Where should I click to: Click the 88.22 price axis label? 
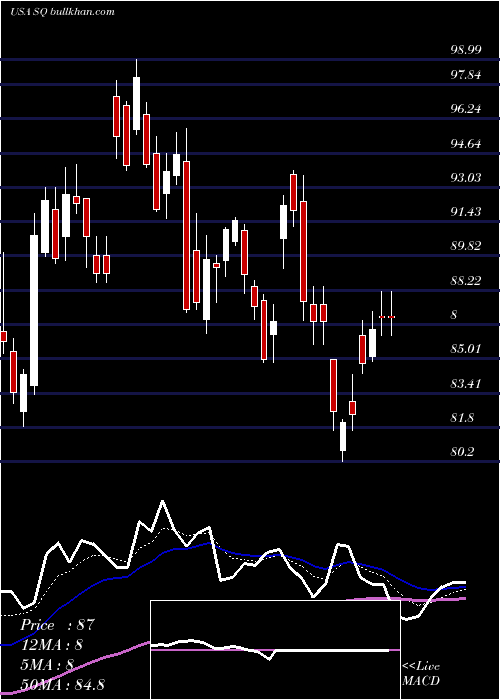(466, 280)
